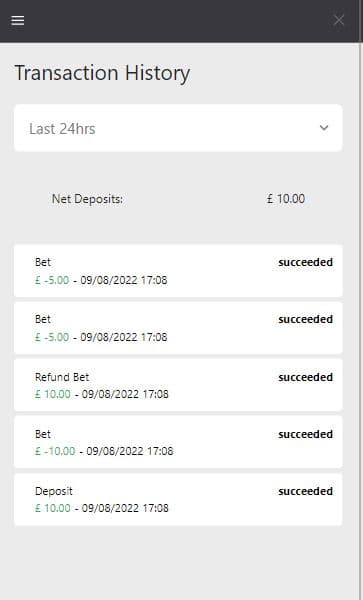363x600 pixels.
Task: Click succeeded status on Deposit row
Action: pos(305,491)
